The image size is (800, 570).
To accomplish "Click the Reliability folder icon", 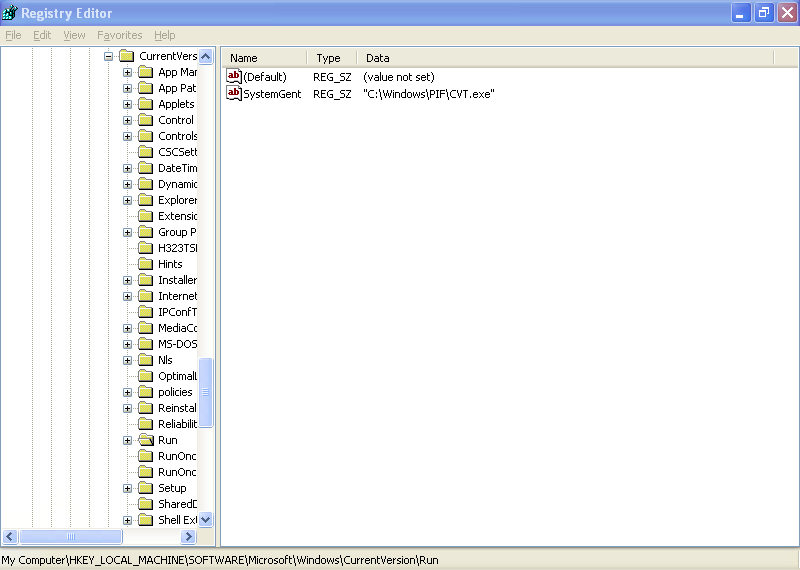I will point(146,424).
